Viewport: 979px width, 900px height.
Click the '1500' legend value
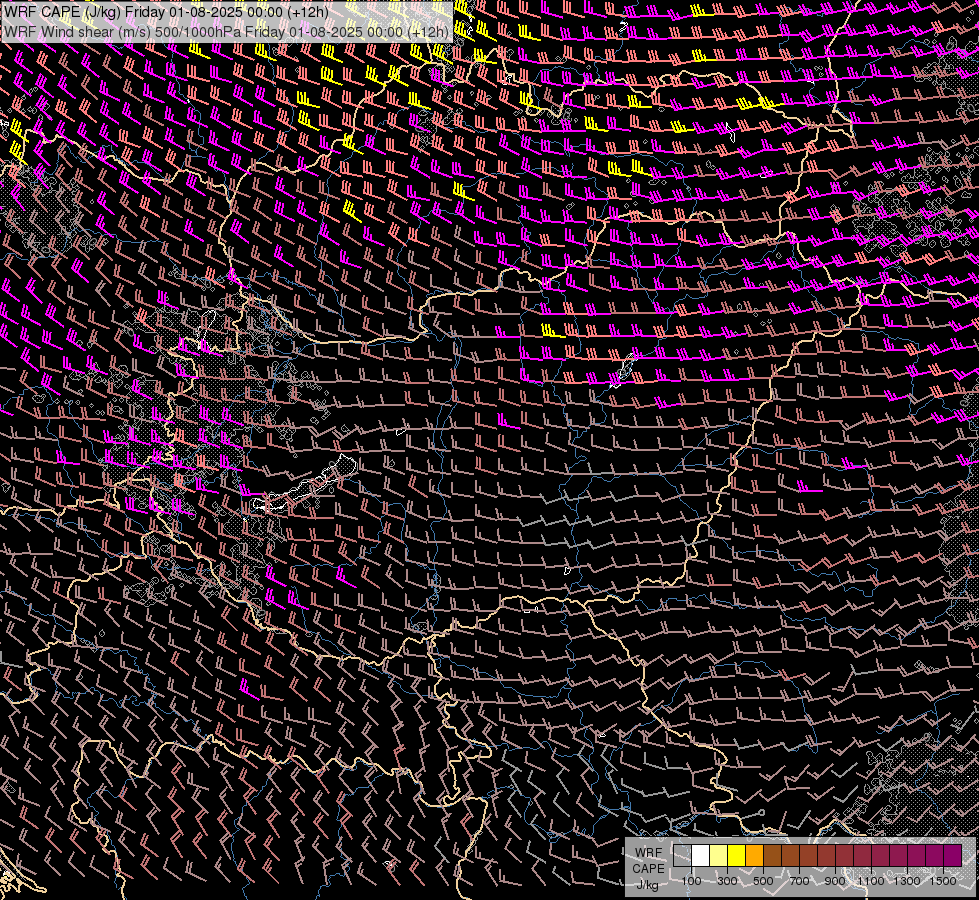(943, 881)
